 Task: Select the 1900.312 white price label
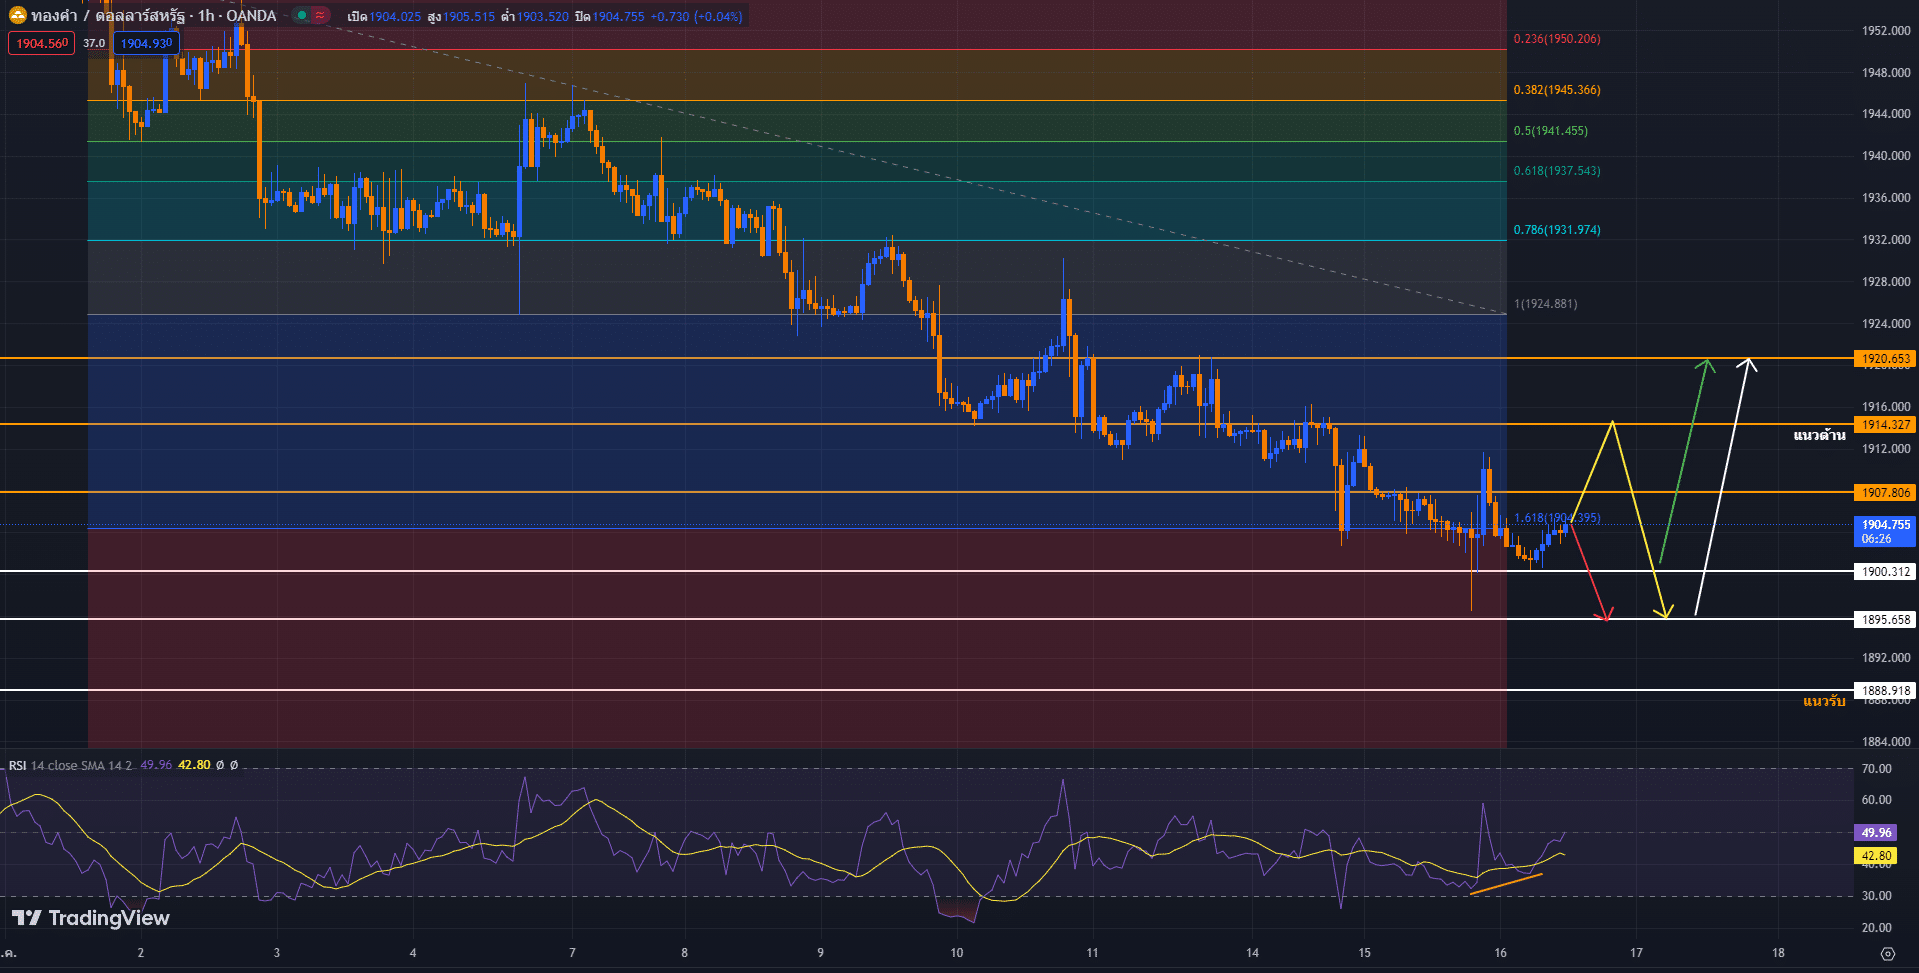(1885, 572)
